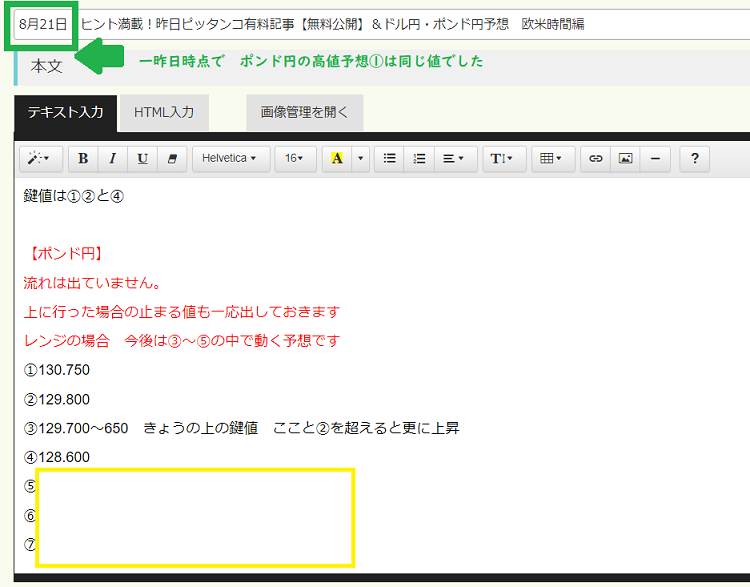
Task: Insert an ordered numbered list
Action: click(419, 158)
